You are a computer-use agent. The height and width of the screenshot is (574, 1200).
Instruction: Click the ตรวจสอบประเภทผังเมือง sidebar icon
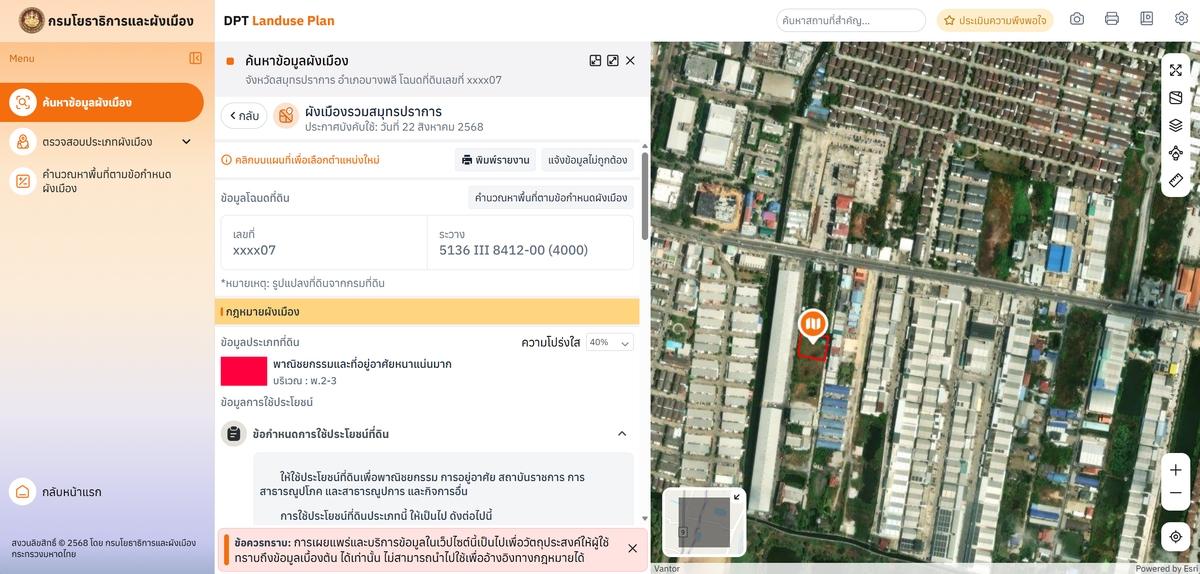[x=22, y=142]
